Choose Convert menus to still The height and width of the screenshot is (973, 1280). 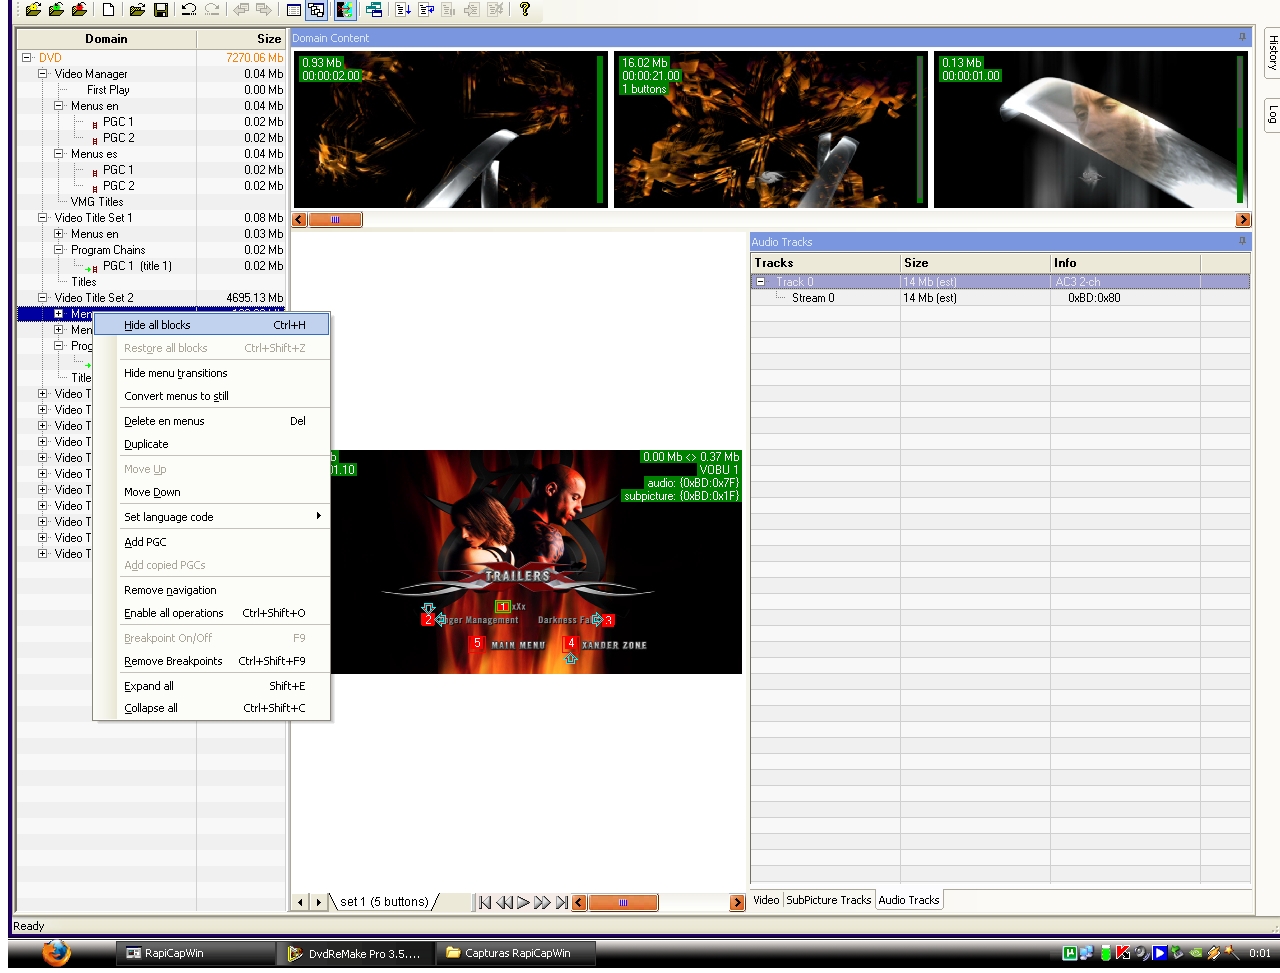point(211,396)
